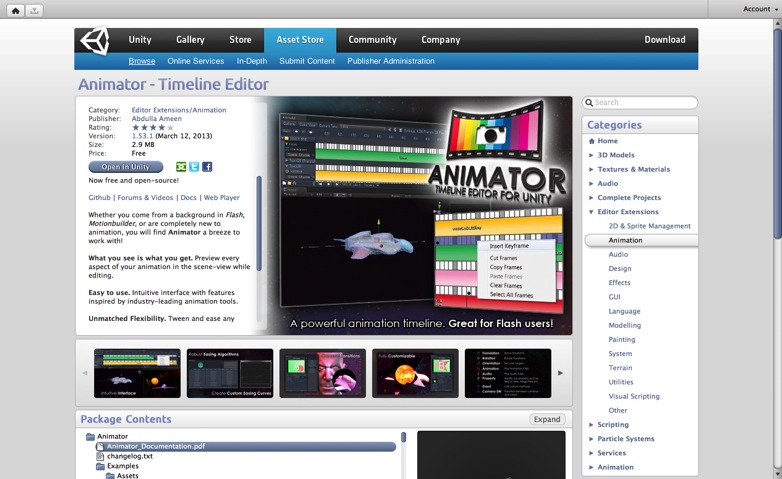Screen dimensions: 782x479
Task: Switch to the Community tab
Action: pyautogui.click(x=372, y=40)
